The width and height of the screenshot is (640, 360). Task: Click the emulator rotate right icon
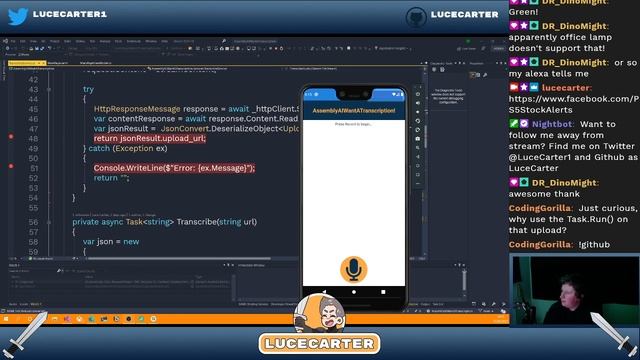tap(418, 130)
